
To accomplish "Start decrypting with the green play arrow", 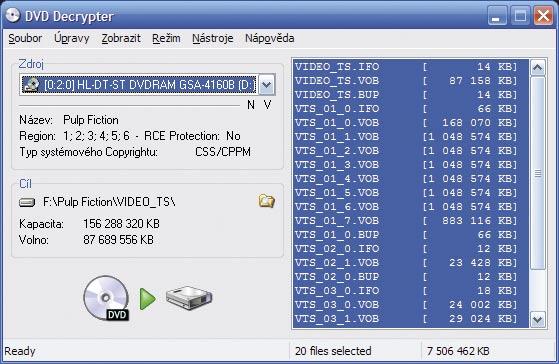I will [x=148, y=299].
